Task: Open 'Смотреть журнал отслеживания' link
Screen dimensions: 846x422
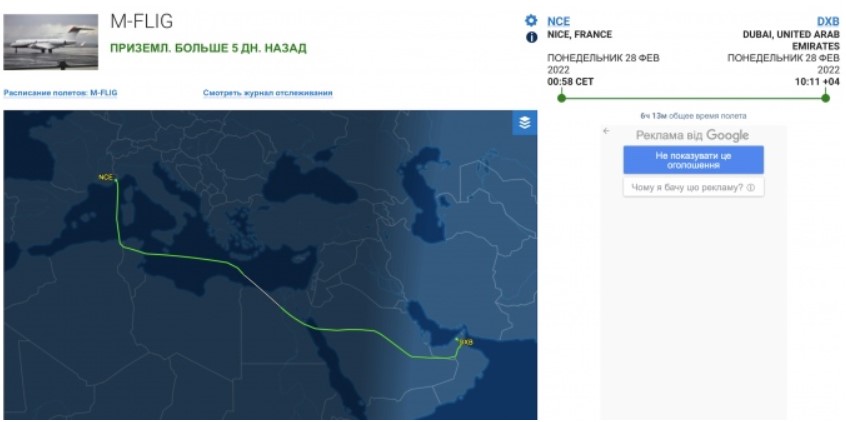Action: 267,93
